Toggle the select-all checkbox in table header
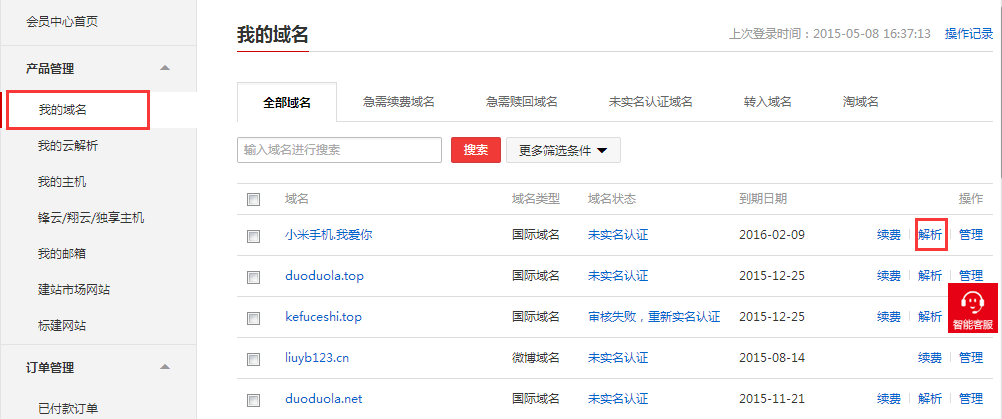The image size is (1002, 419). (253, 199)
